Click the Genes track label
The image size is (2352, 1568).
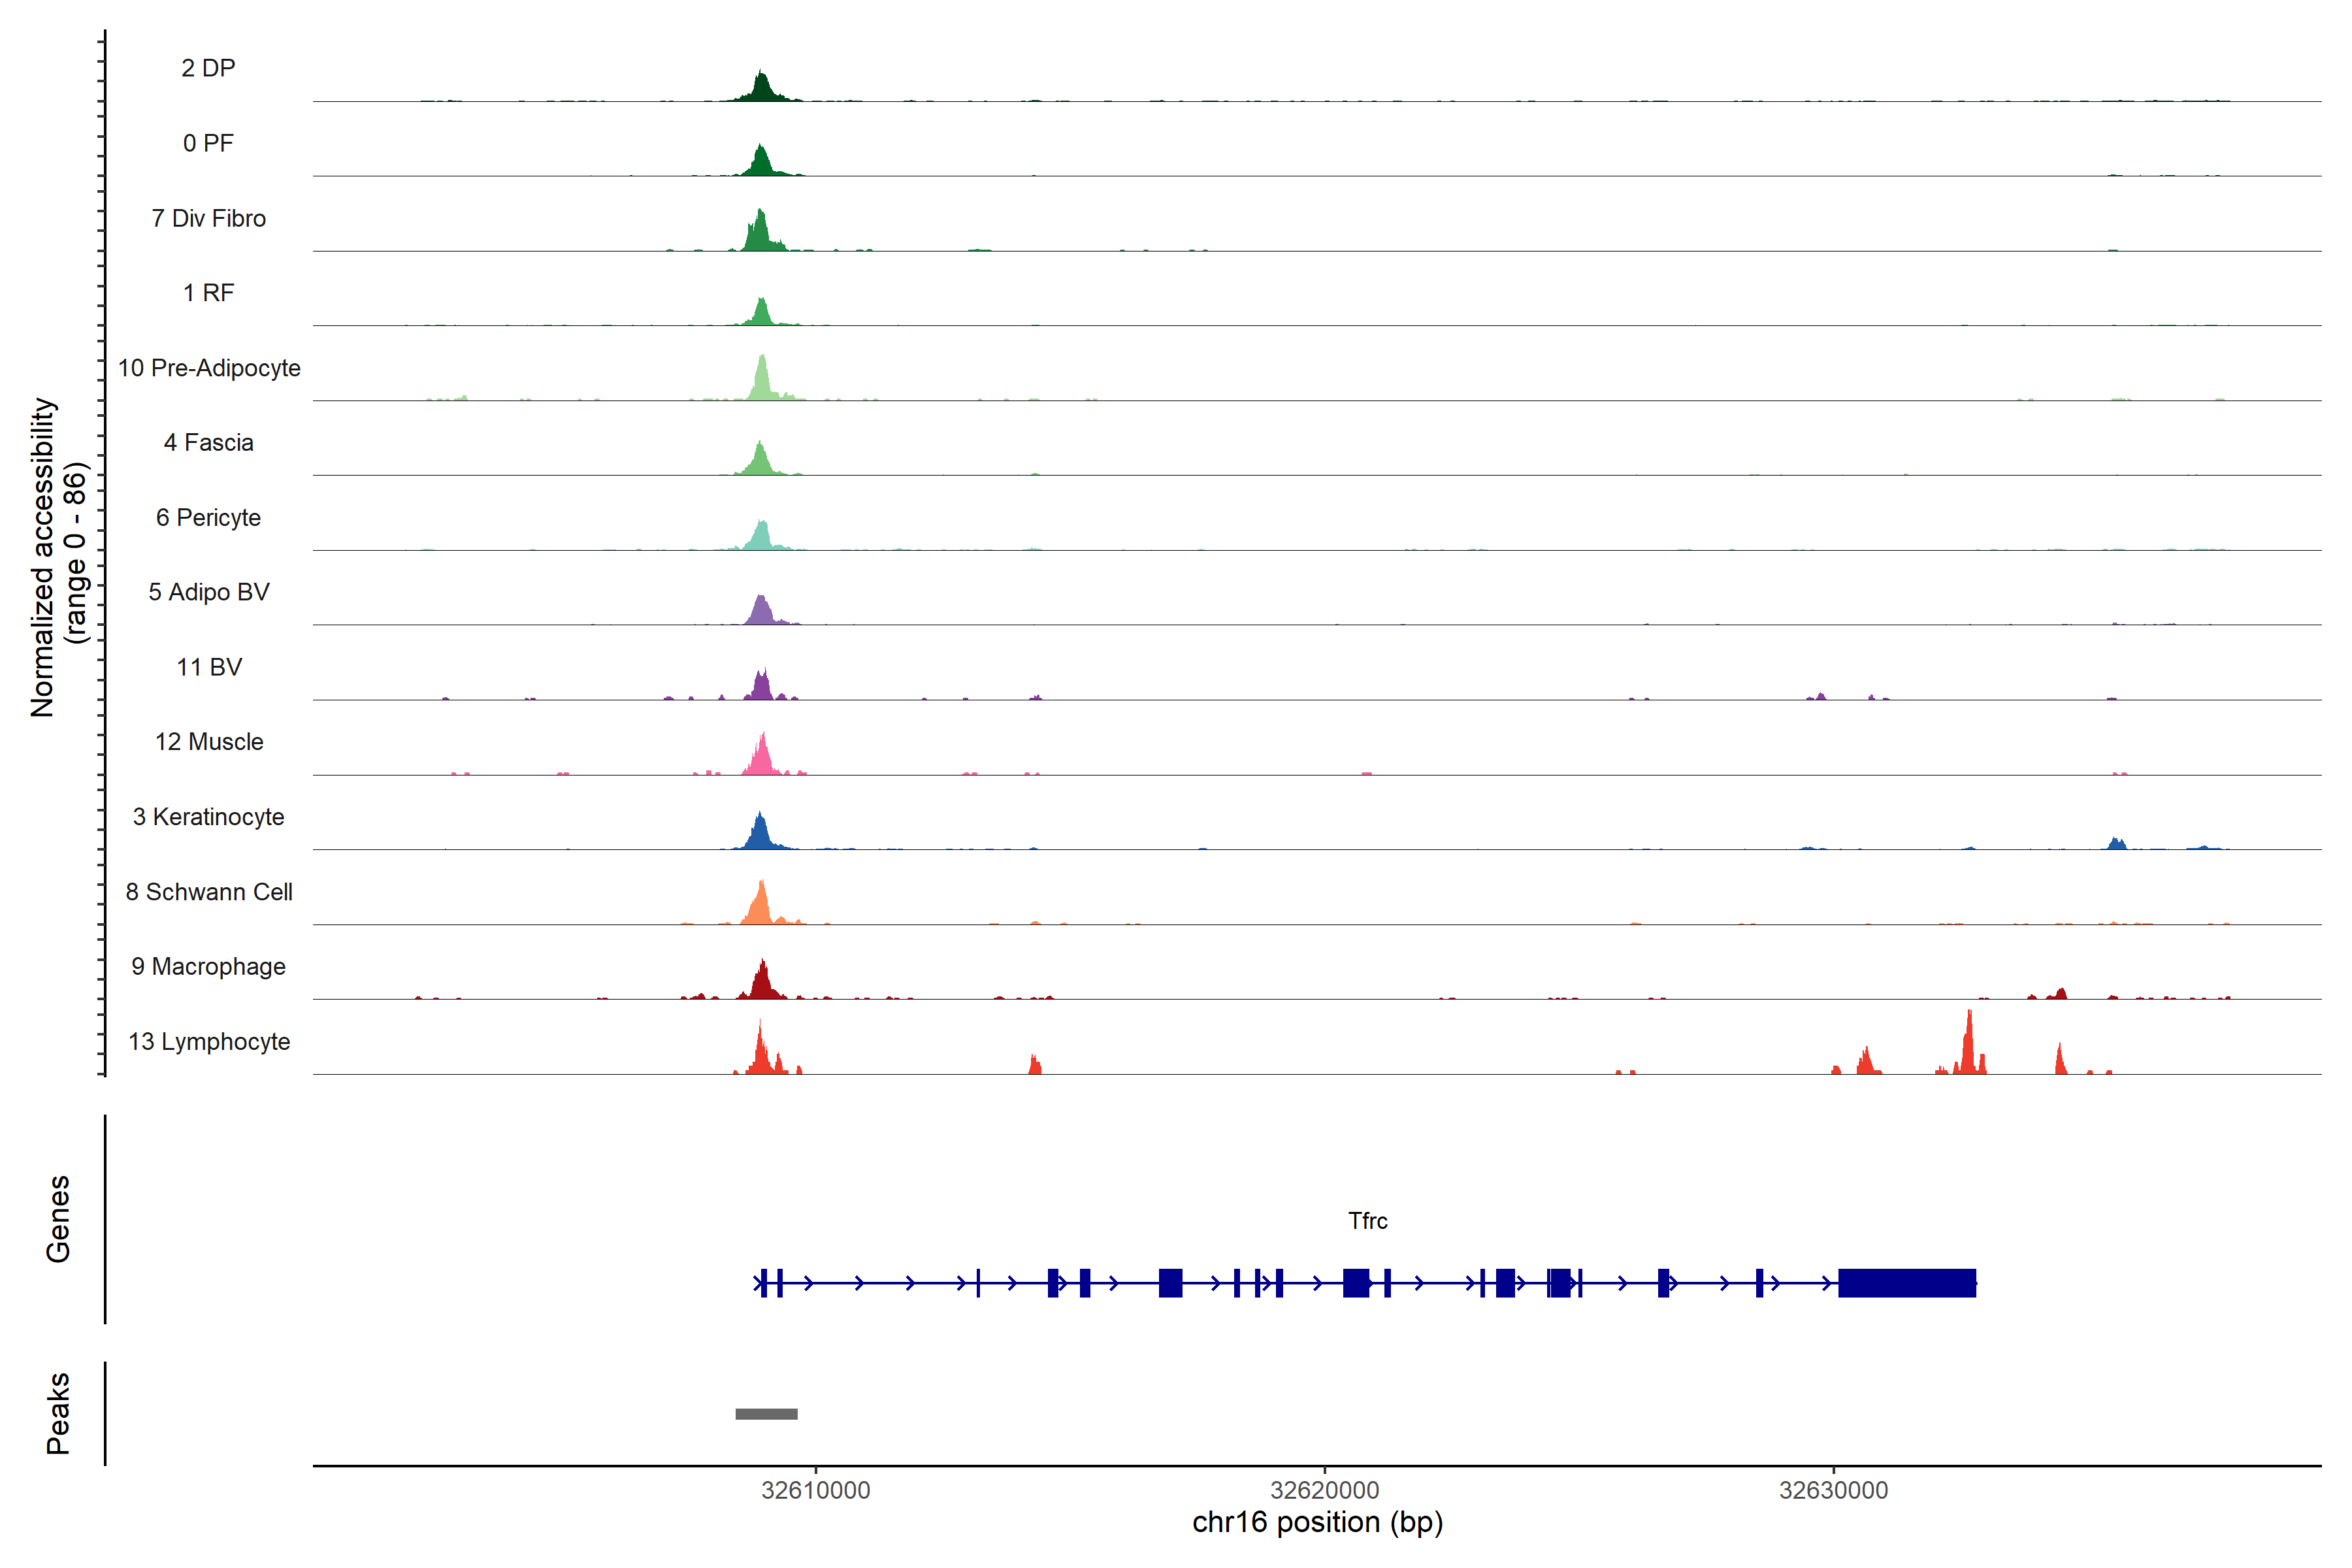(58, 1218)
